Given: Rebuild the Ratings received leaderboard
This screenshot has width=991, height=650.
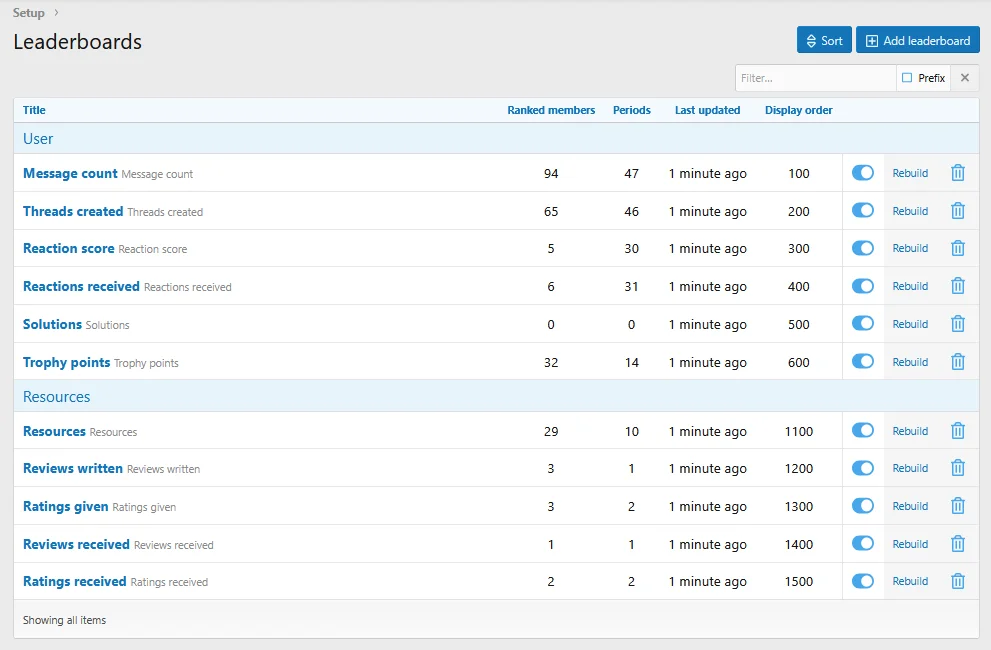Looking at the screenshot, I should tap(910, 581).
